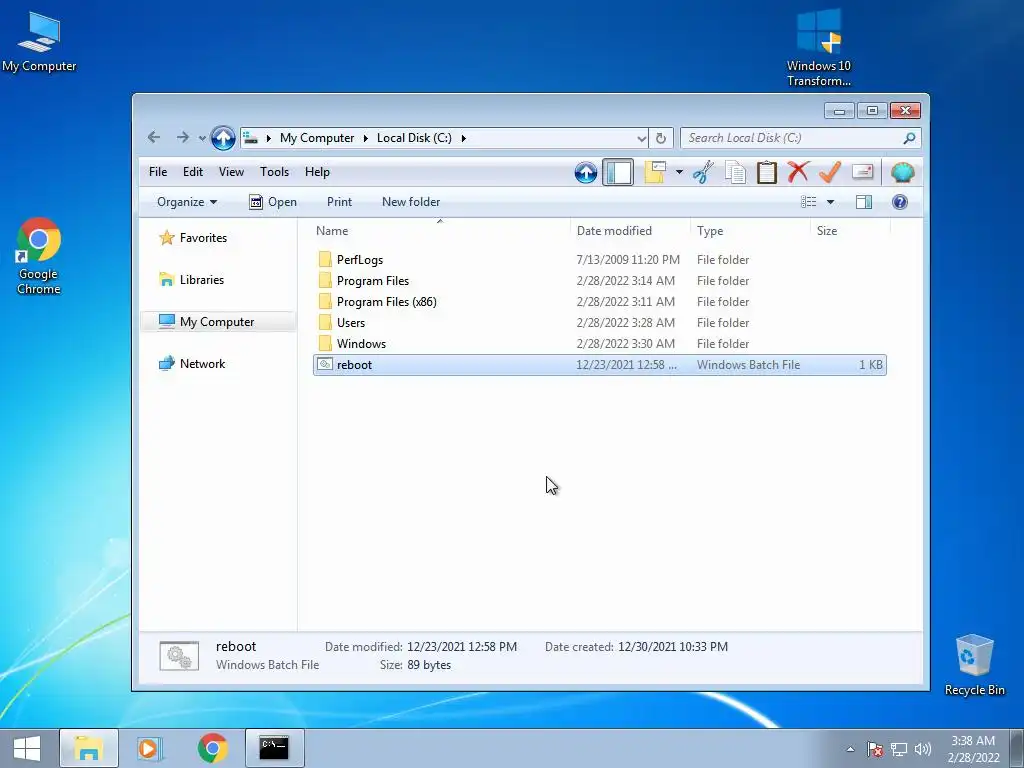Image resolution: width=1024 pixels, height=768 pixels.
Task: Click the Windows Media Player taskbar icon
Action: pos(150,748)
